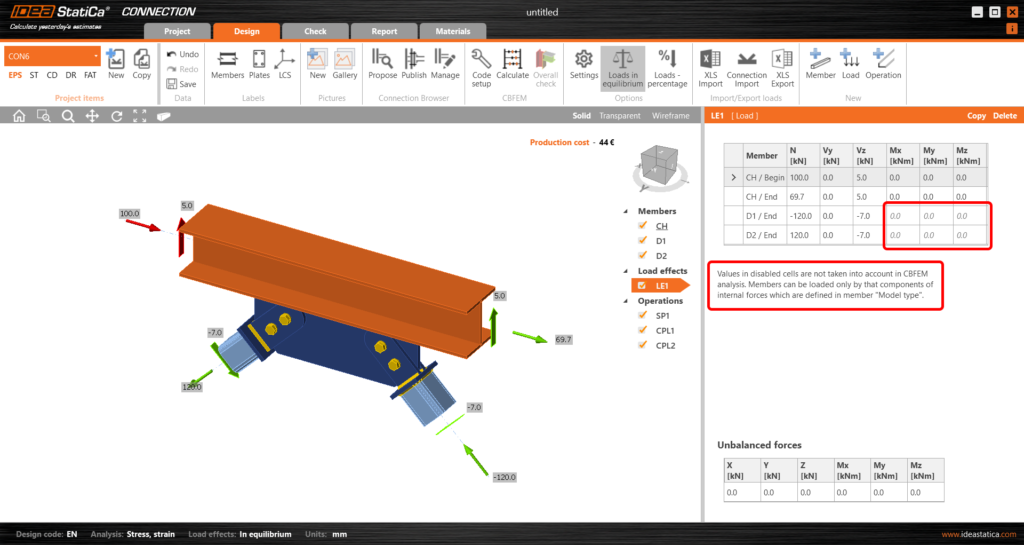Edit the N value for CH / Begin
Viewport: 1024px width, 545px height.
pos(800,177)
